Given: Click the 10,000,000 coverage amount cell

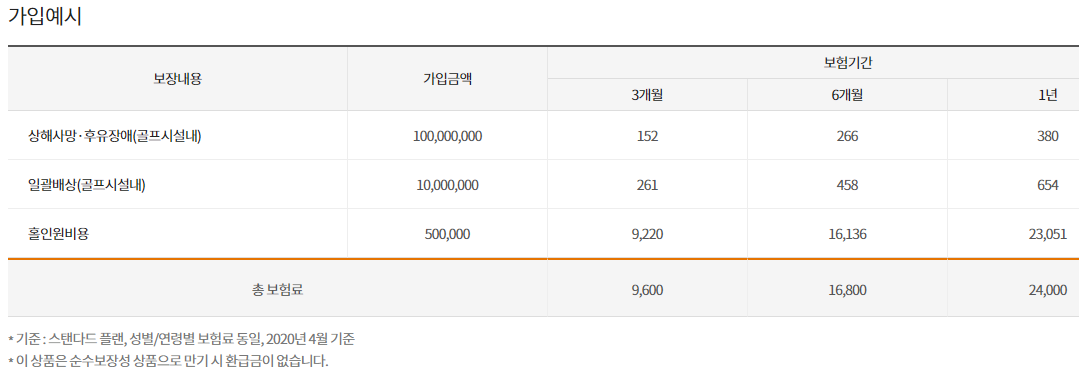Looking at the screenshot, I should (447, 185).
